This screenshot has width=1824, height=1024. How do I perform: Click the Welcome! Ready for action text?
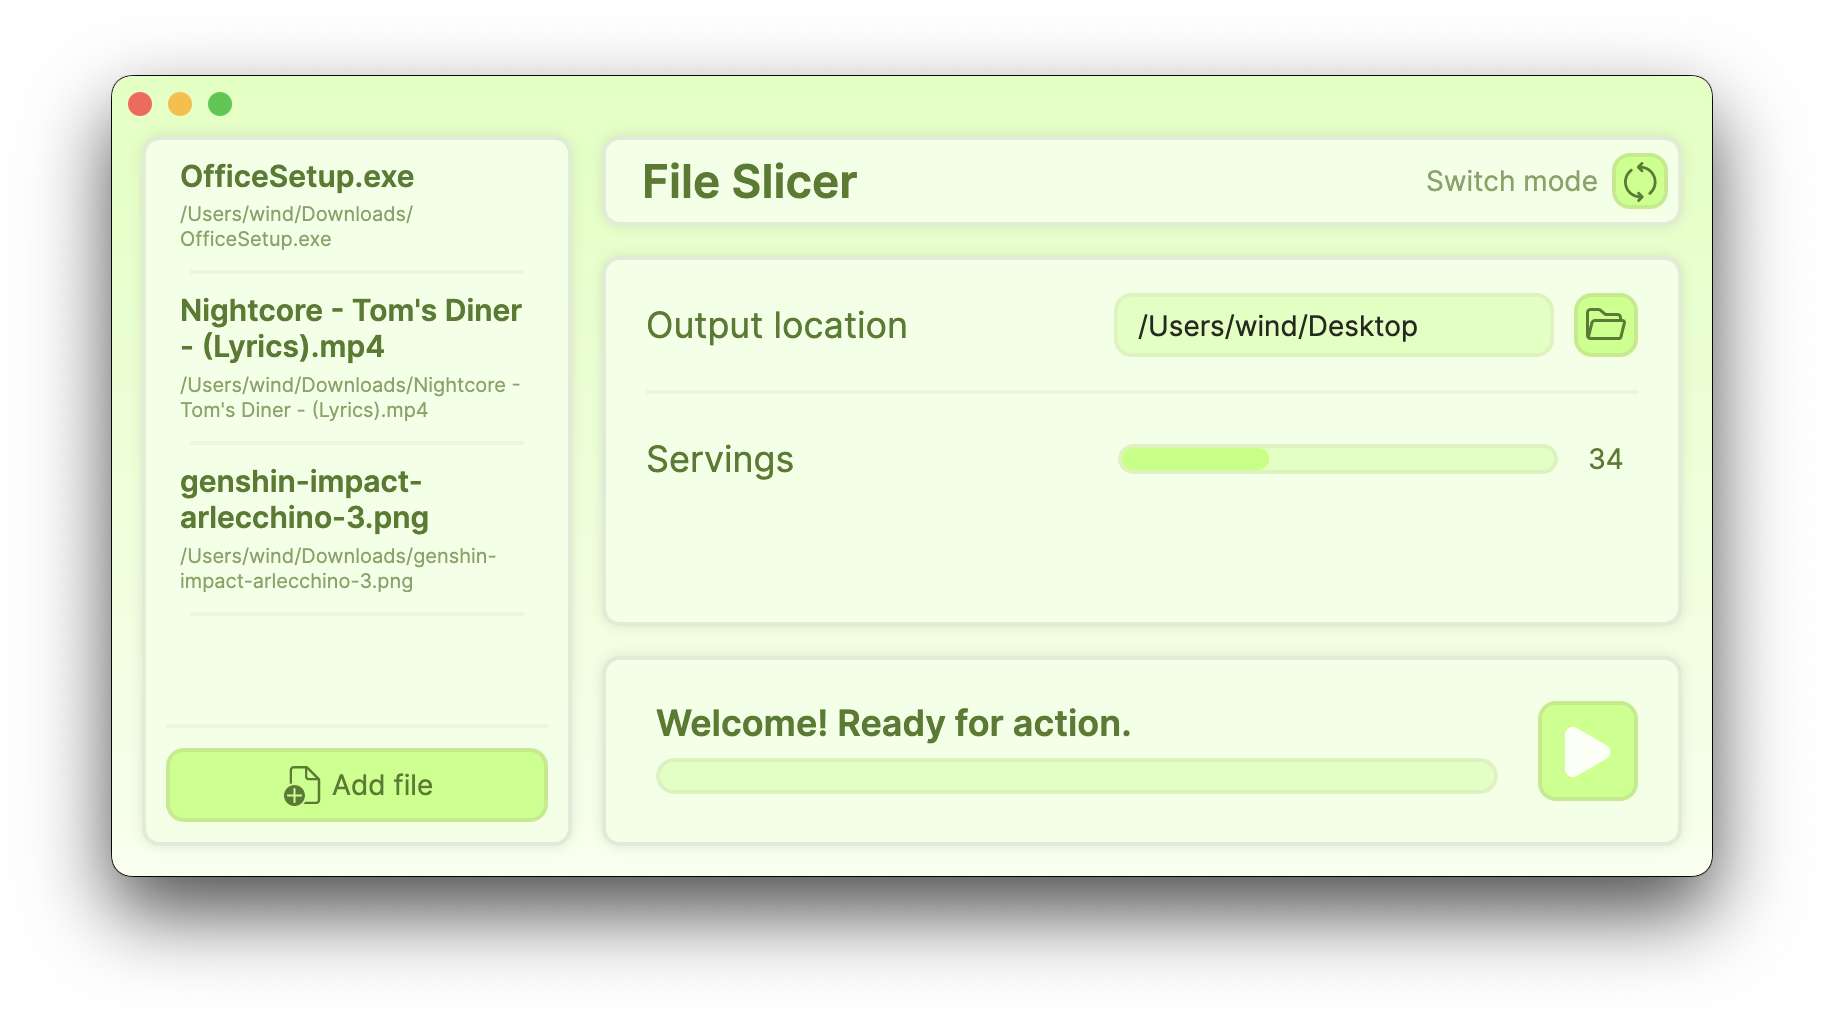(893, 722)
